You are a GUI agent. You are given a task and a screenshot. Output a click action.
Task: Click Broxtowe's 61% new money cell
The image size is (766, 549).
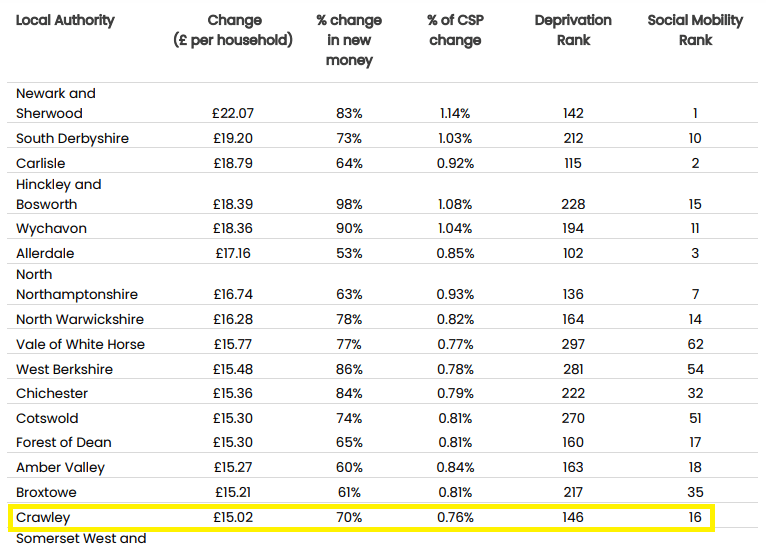(349, 493)
